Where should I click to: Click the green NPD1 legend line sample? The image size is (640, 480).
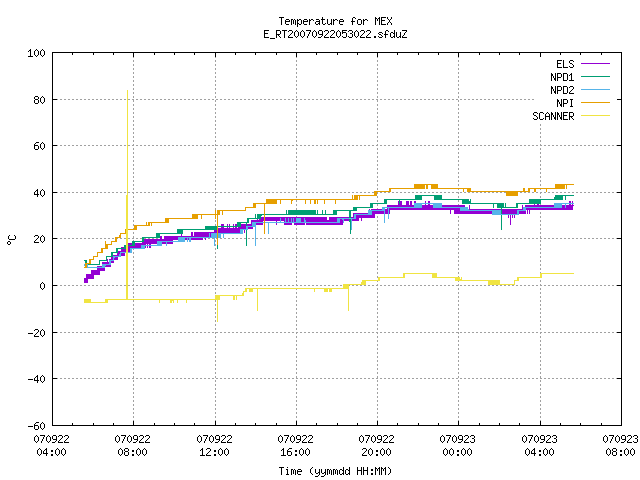[595, 76]
